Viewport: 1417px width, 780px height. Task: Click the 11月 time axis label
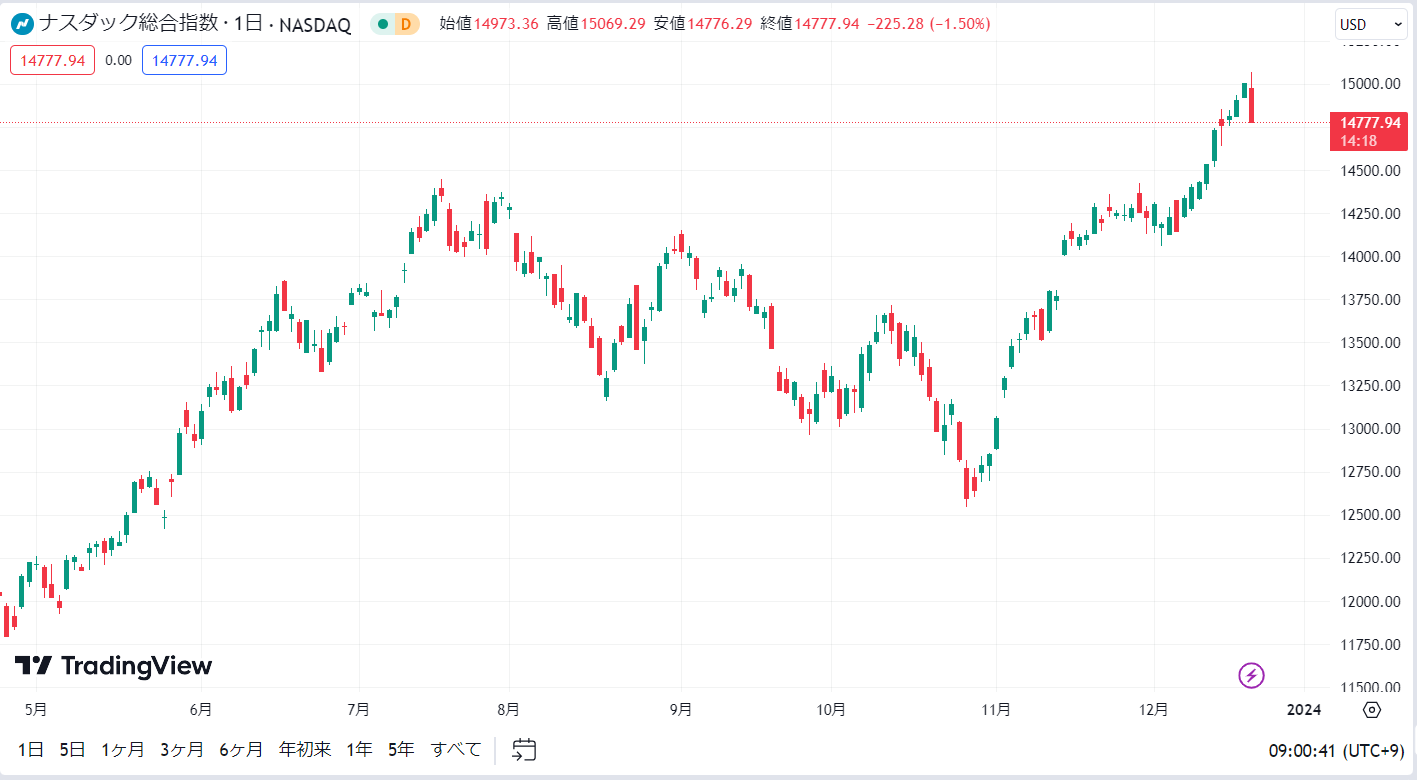[x=996, y=710]
